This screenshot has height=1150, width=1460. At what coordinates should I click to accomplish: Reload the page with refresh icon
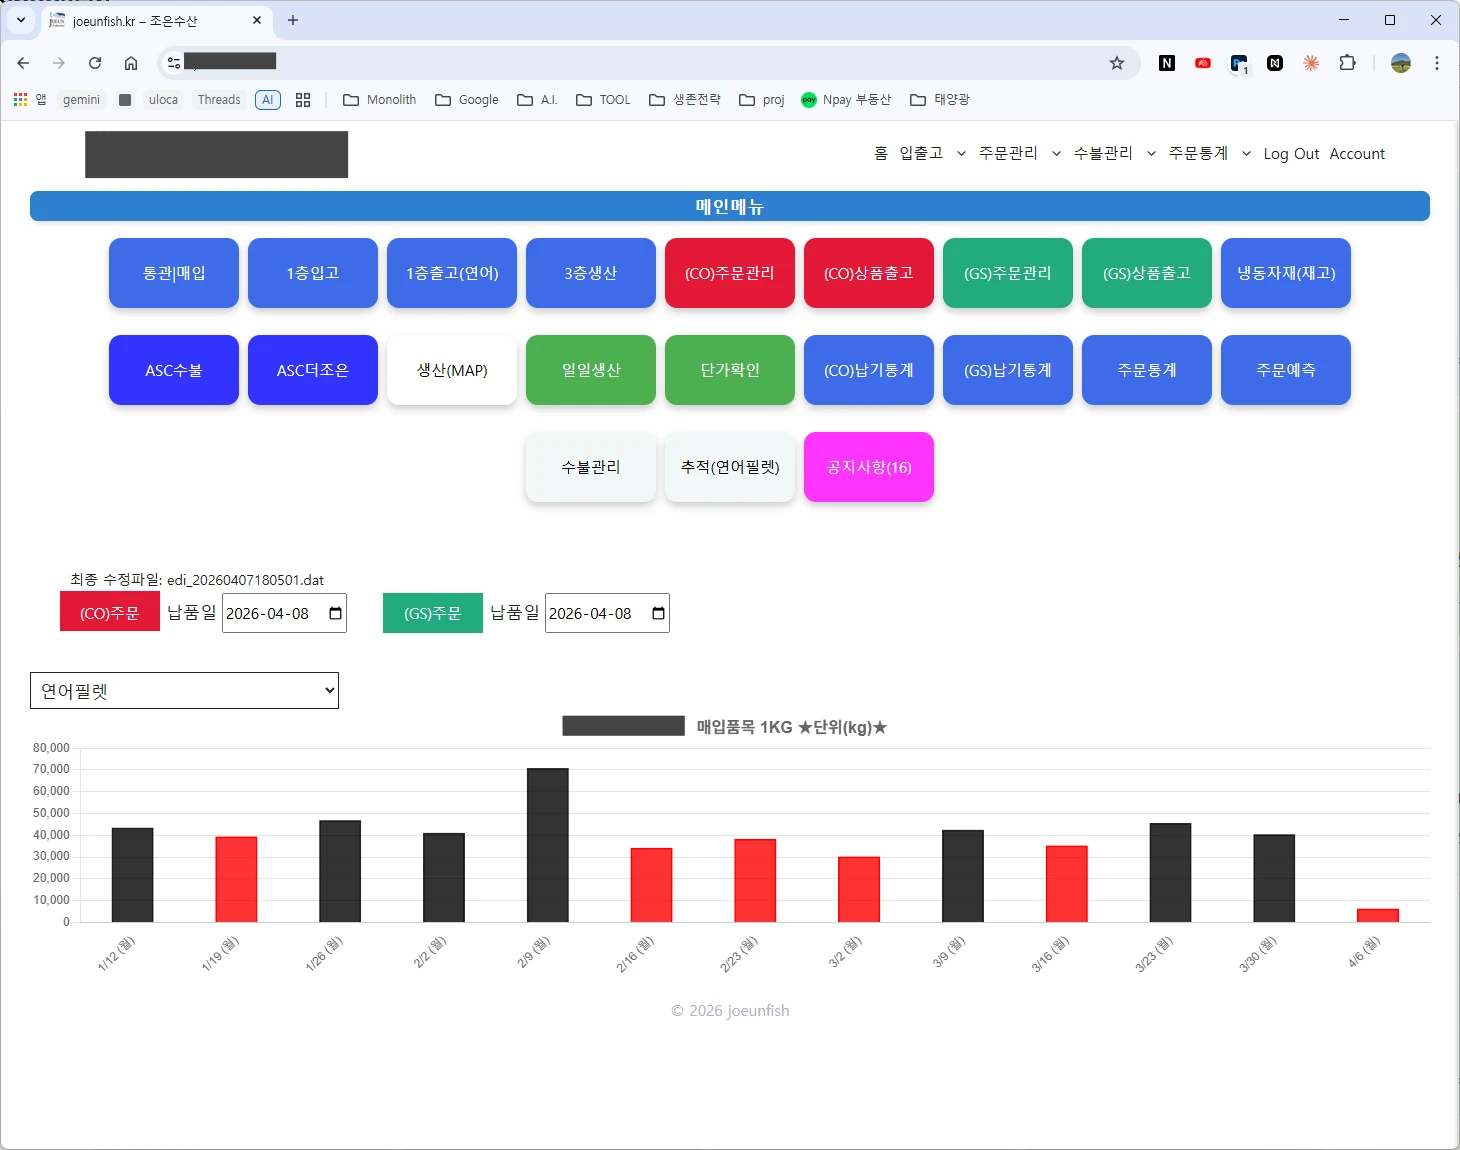(x=95, y=63)
